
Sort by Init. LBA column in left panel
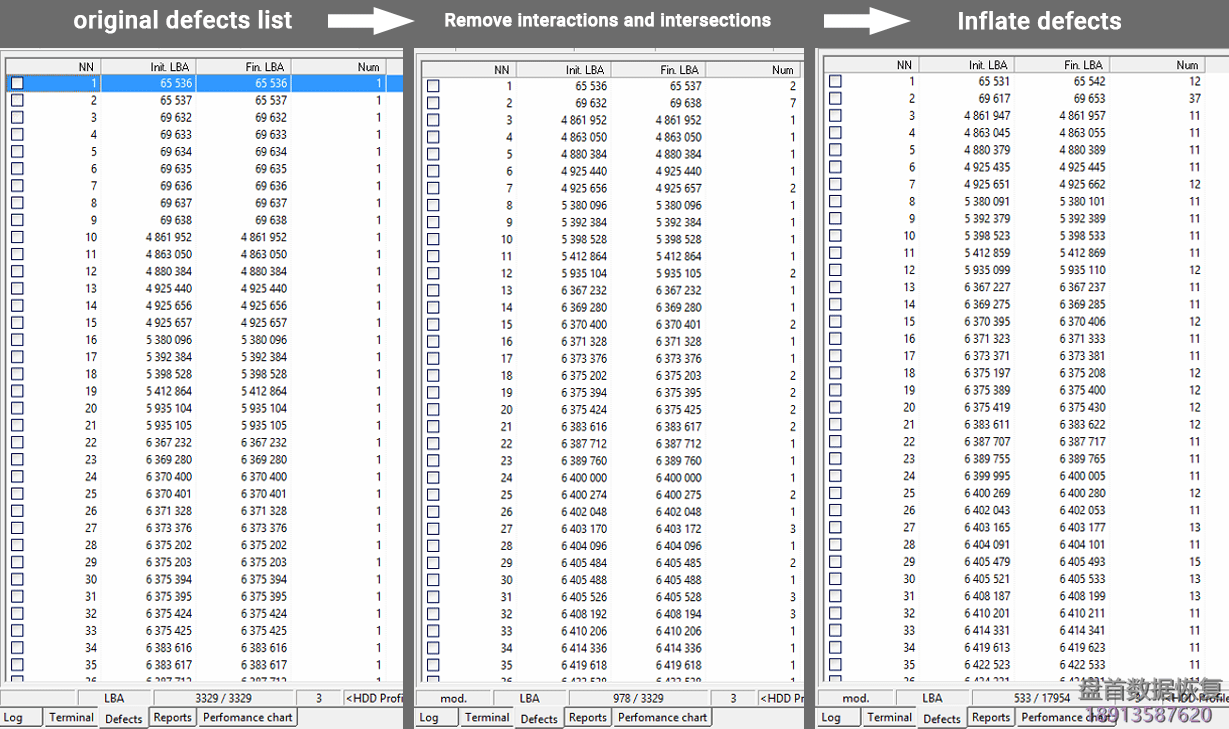[171, 67]
